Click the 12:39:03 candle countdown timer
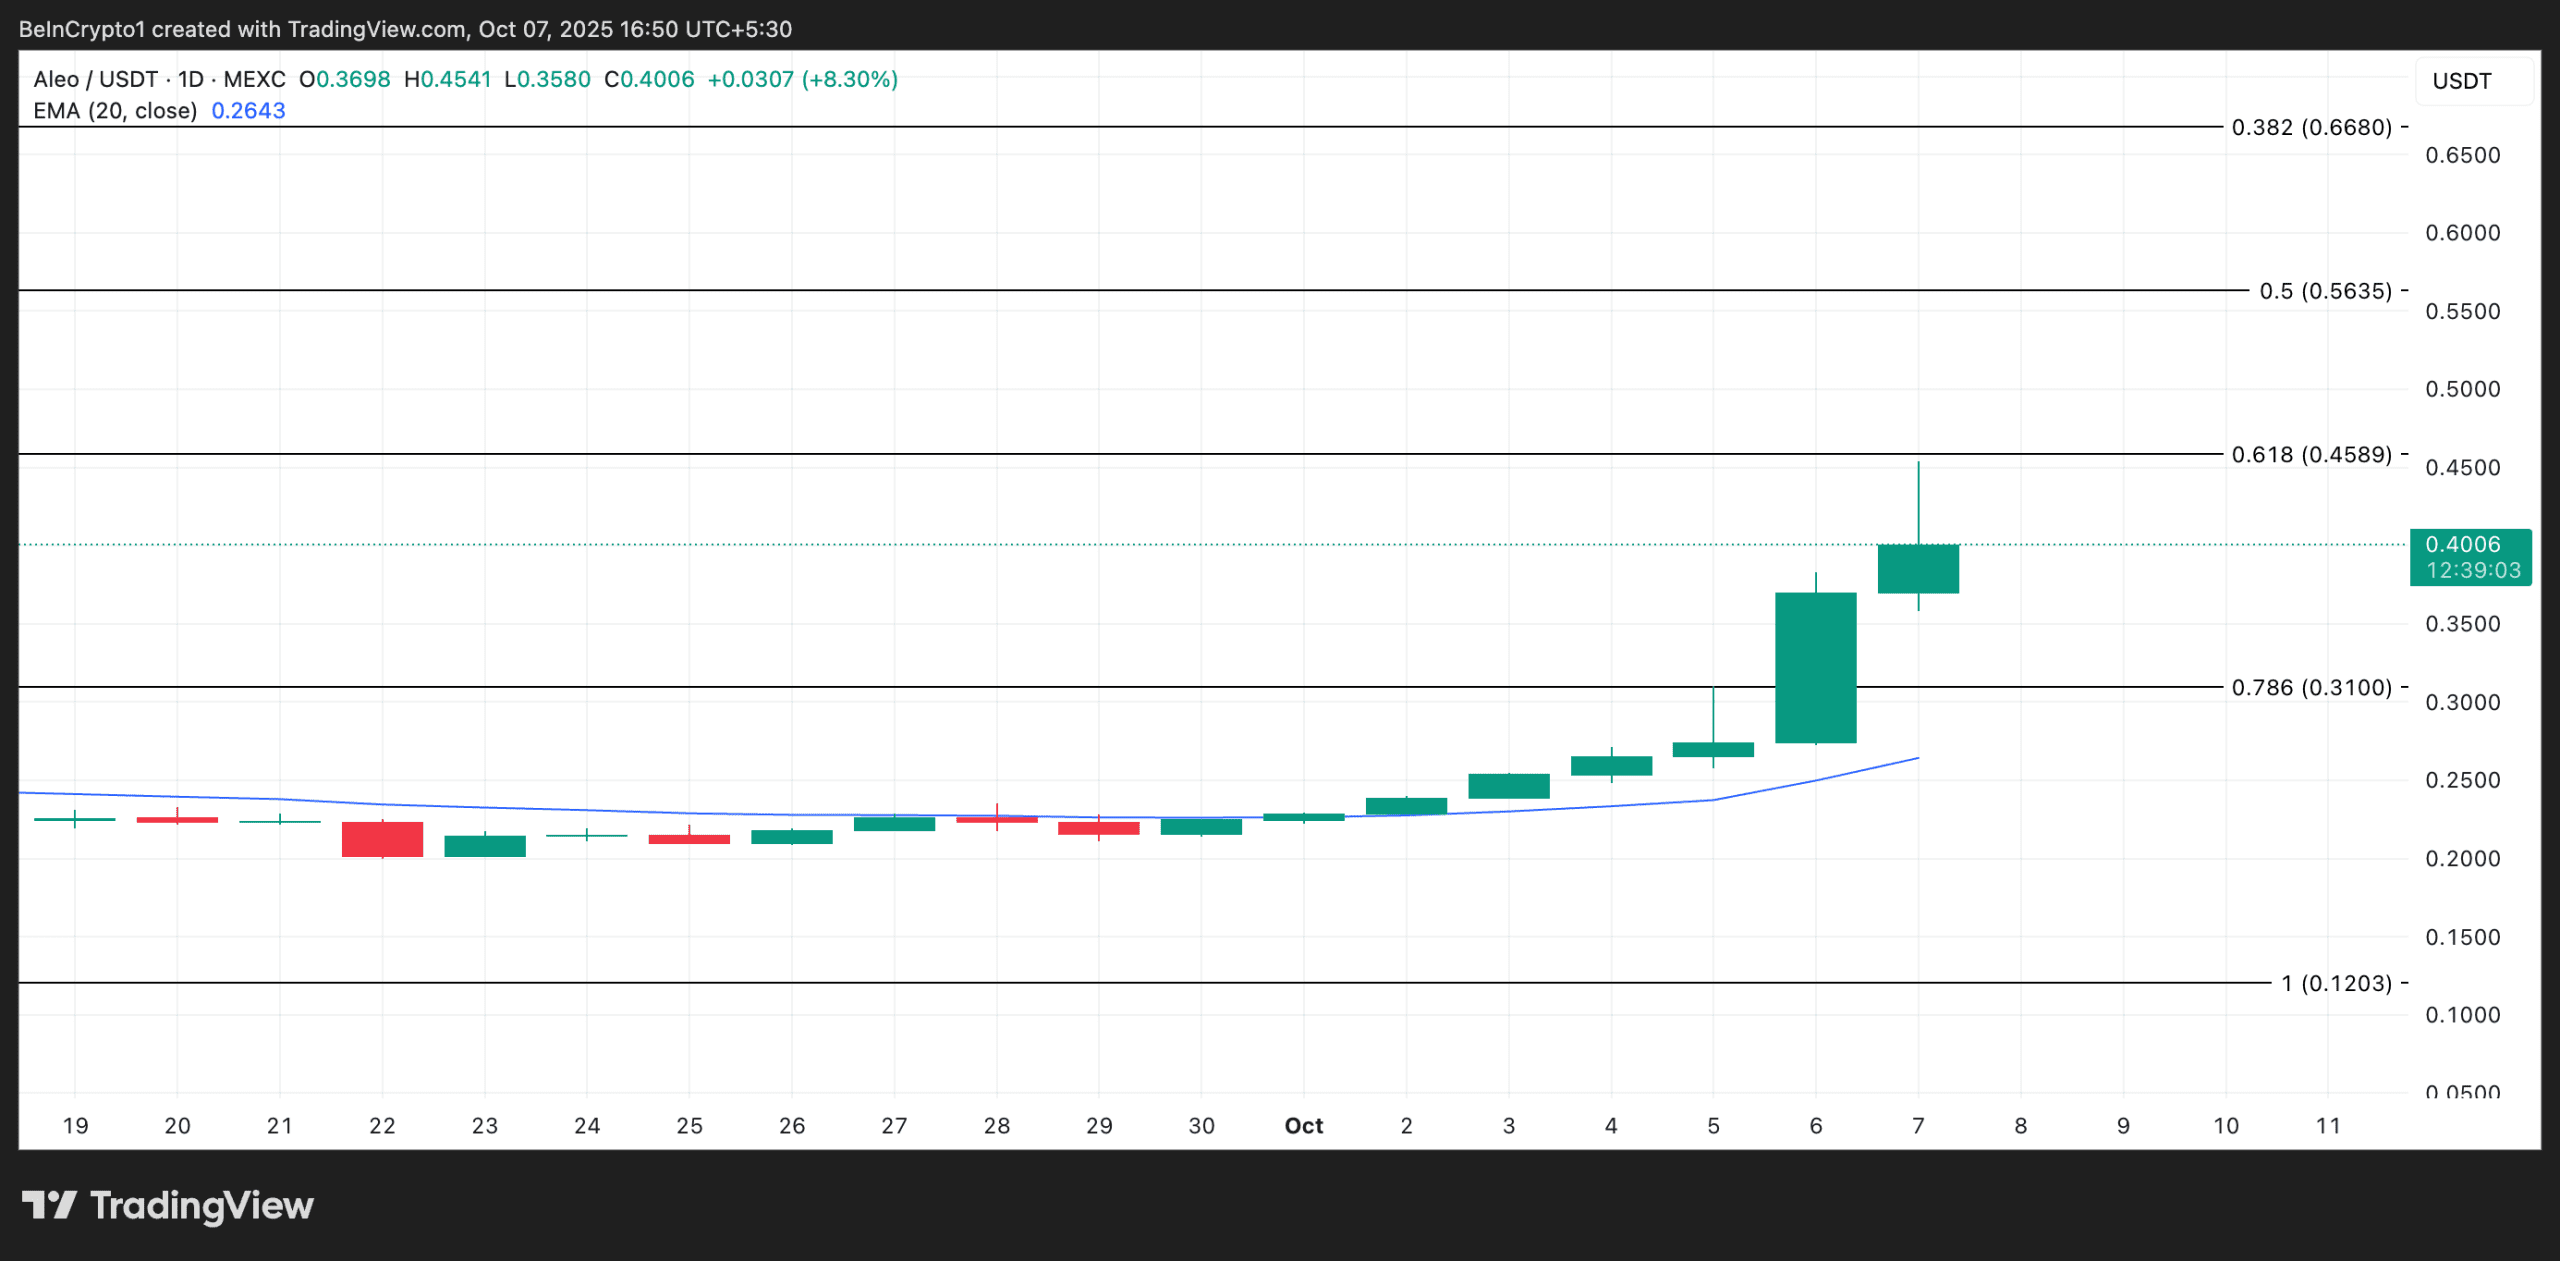The height and width of the screenshot is (1261, 2560). [2473, 571]
